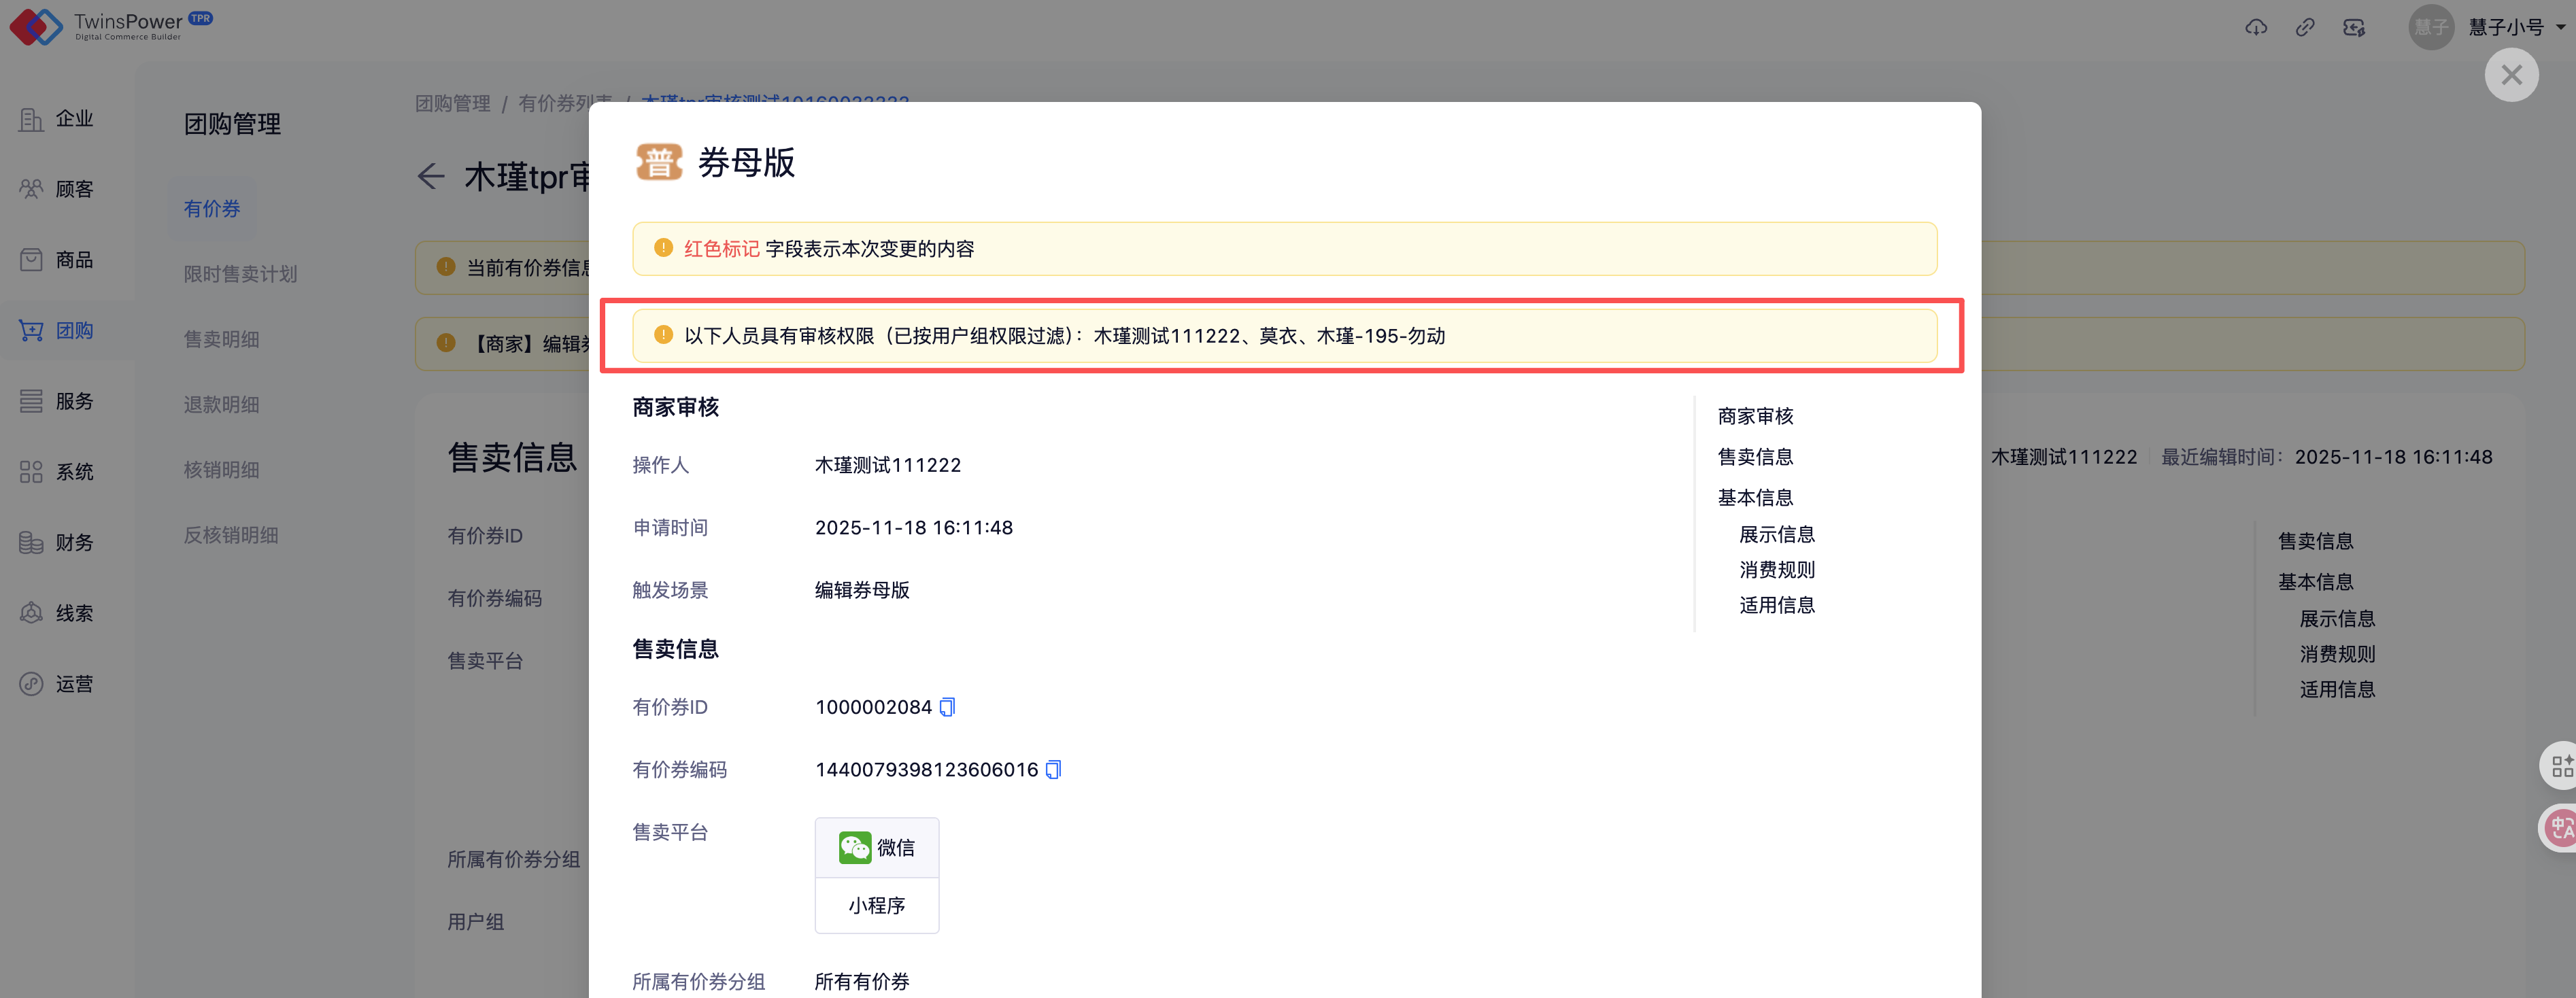Copy the 有价券ID value 1000002084
The width and height of the screenshot is (2576, 998).
(947, 707)
